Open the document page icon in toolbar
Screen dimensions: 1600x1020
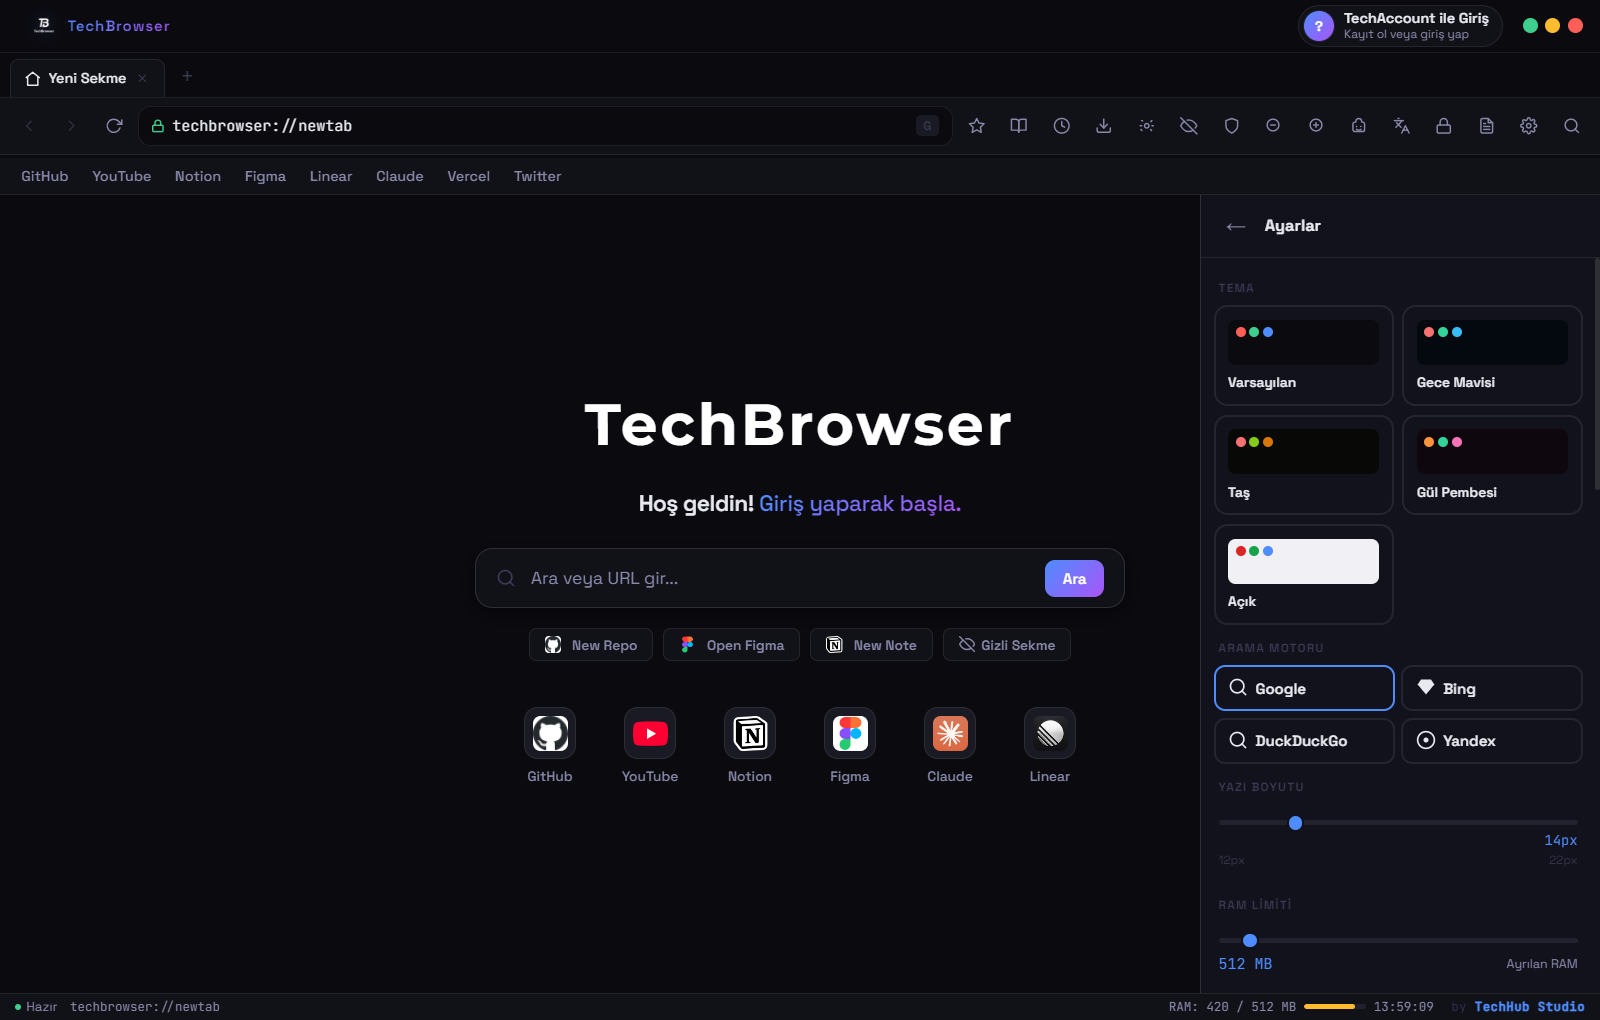(x=1487, y=126)
